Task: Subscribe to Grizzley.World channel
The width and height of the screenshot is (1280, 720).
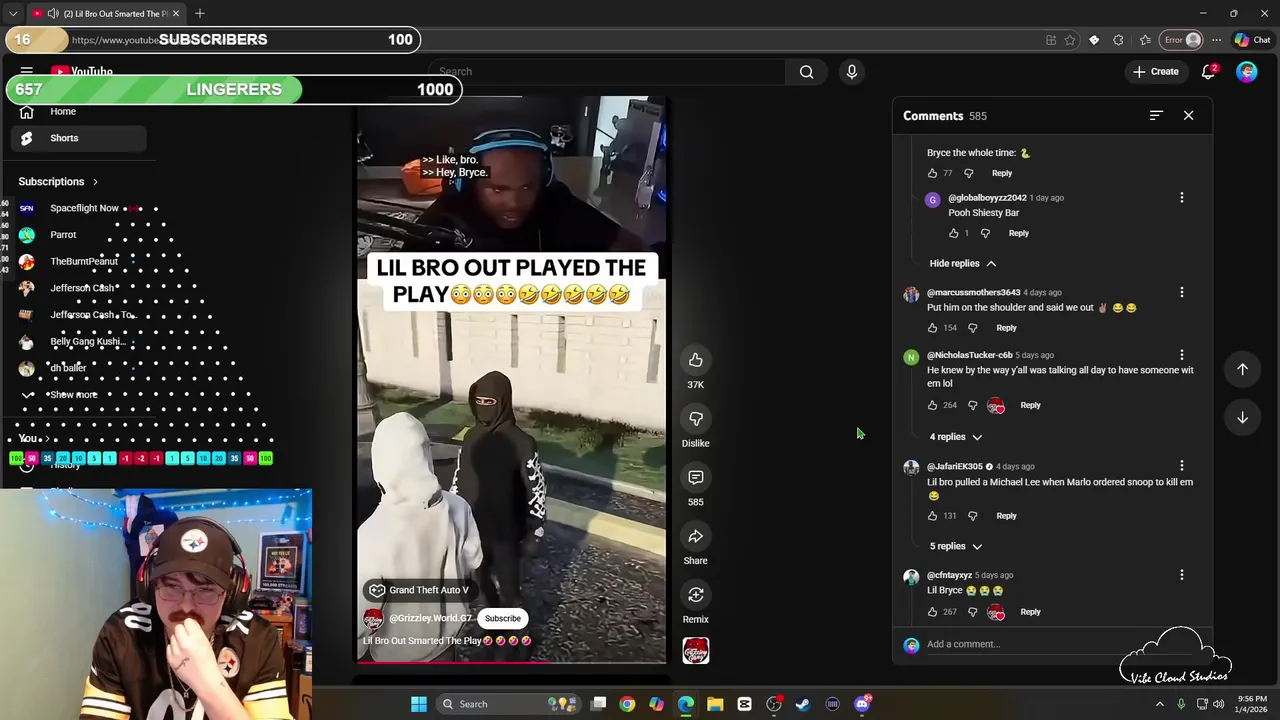Action: 503,618
